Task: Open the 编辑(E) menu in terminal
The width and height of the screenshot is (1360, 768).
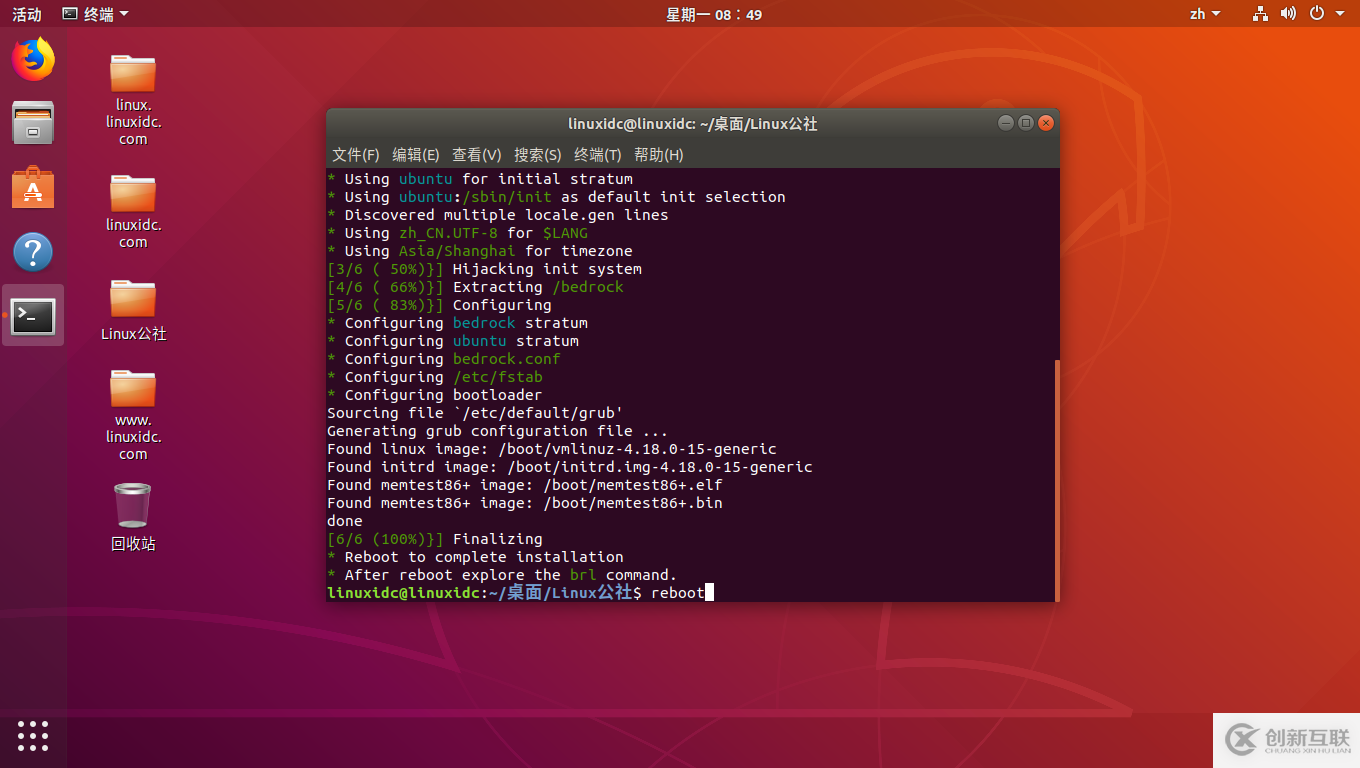Action: [416, 155]
